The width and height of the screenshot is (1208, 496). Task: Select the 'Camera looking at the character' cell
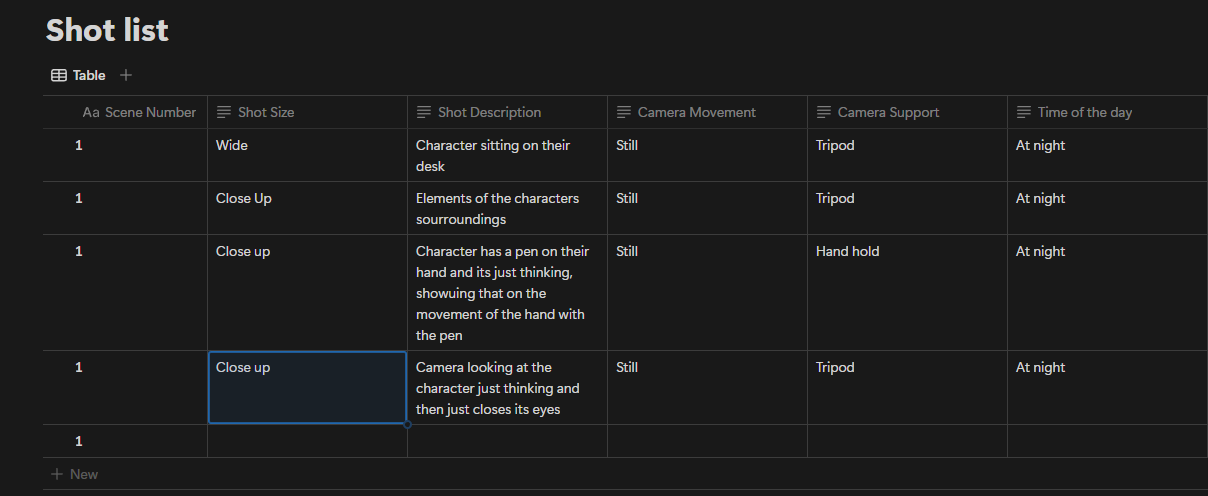[507, 387]
